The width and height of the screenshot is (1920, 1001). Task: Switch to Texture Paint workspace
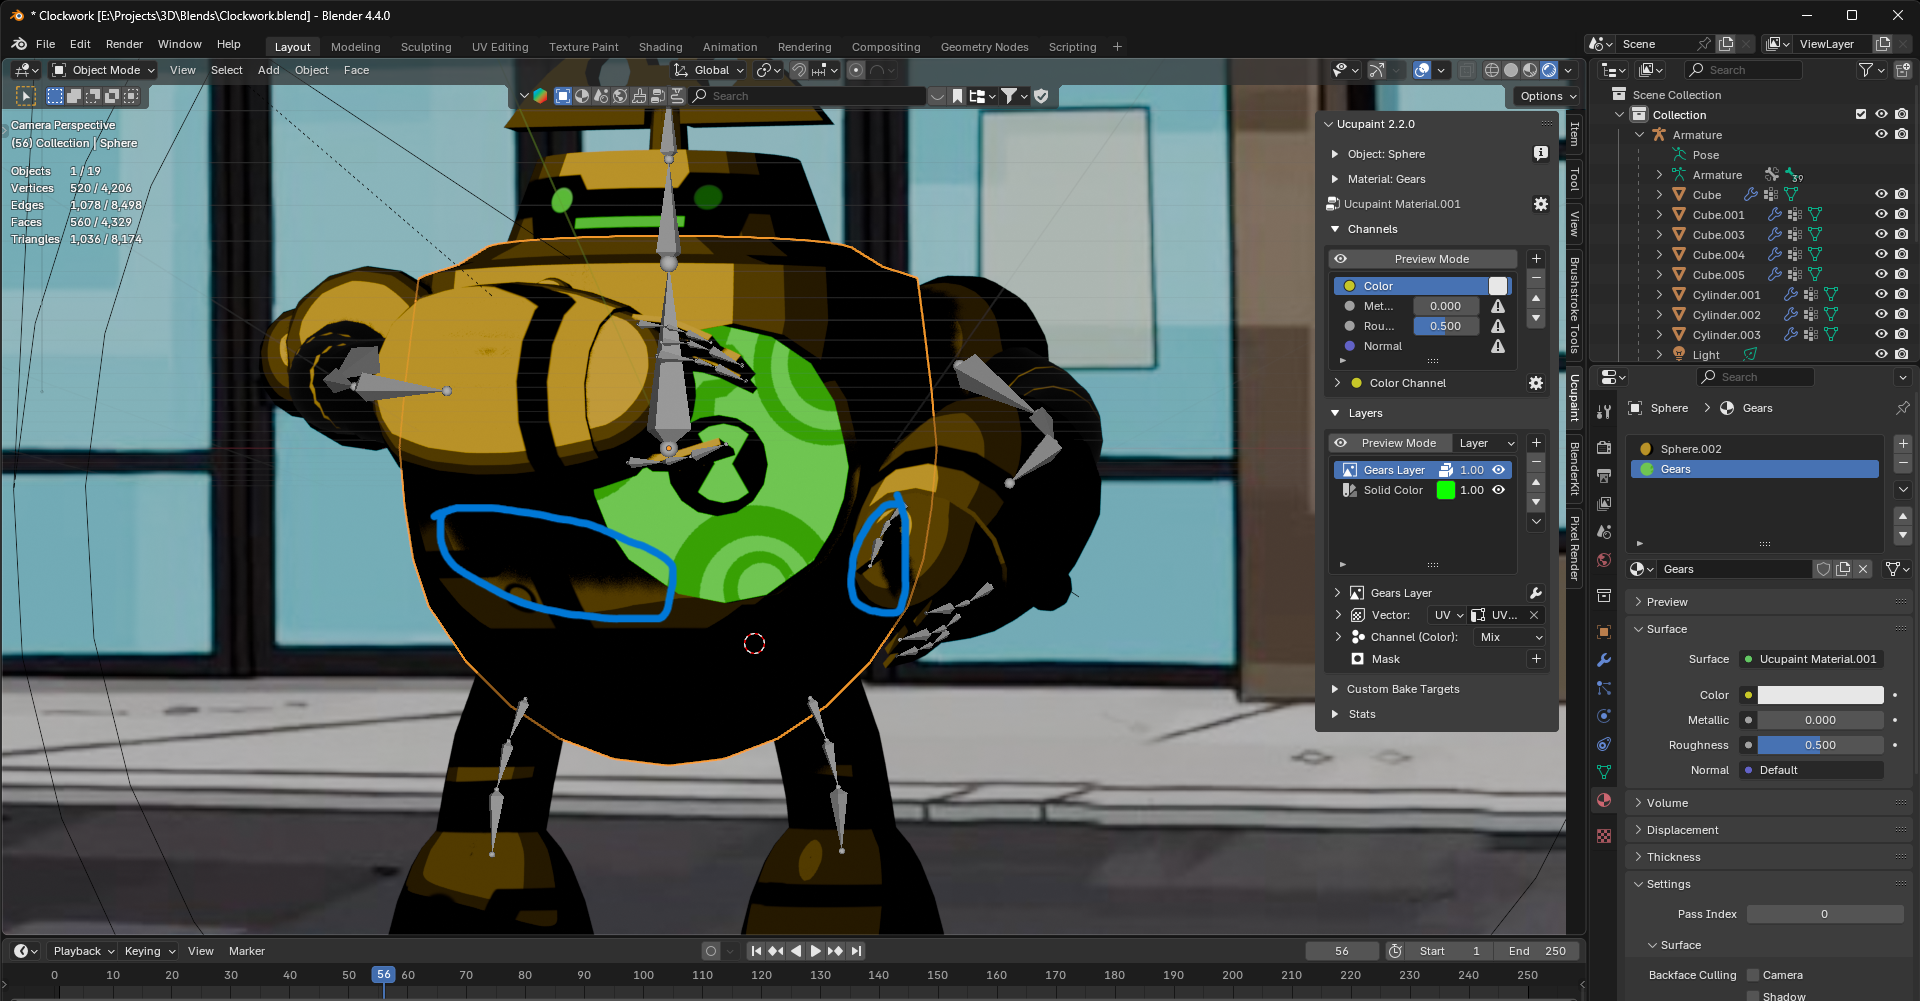[583, 47]
